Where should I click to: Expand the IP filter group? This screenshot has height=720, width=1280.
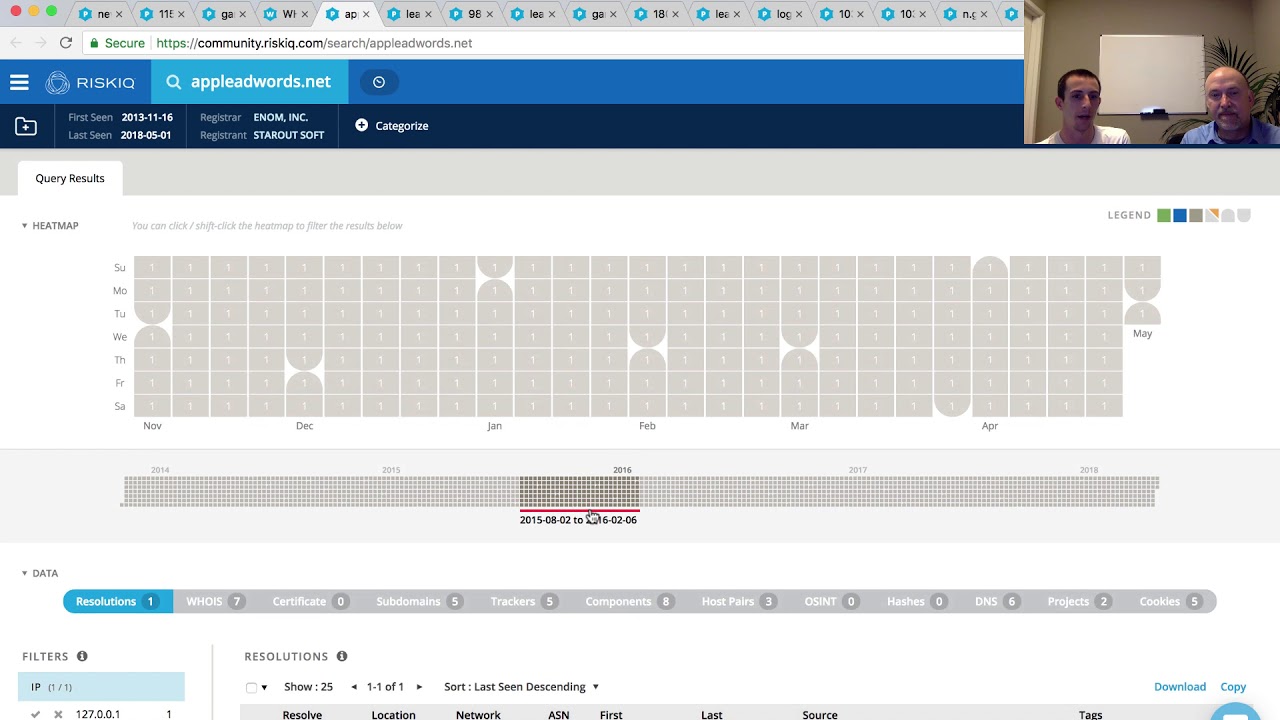(101, 687)
